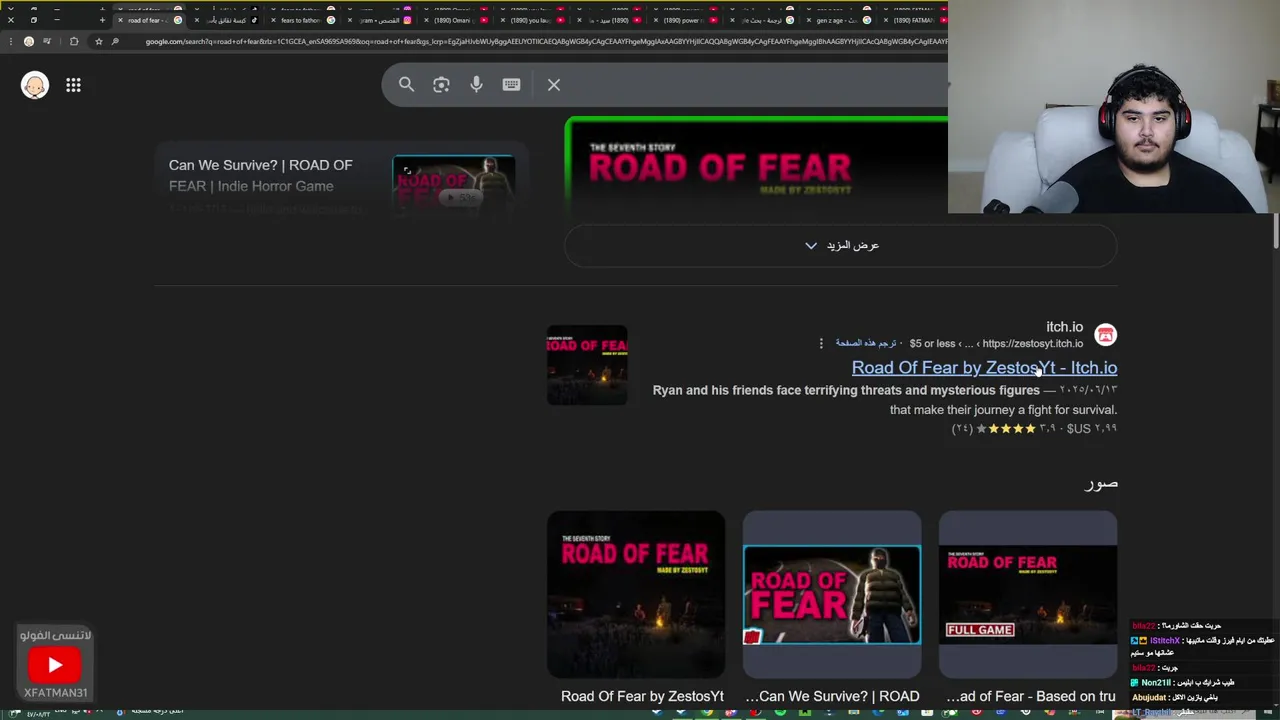Switch to the (1890) FATMAN tab
1280x720 pixels.
[x=912, y=20]
